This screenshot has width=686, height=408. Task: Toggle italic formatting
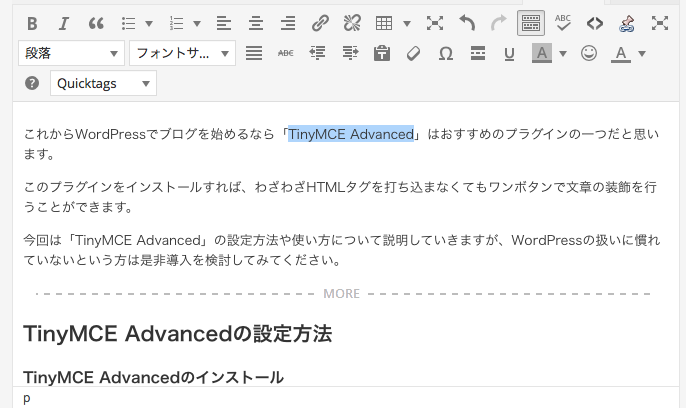pos(64,23)
